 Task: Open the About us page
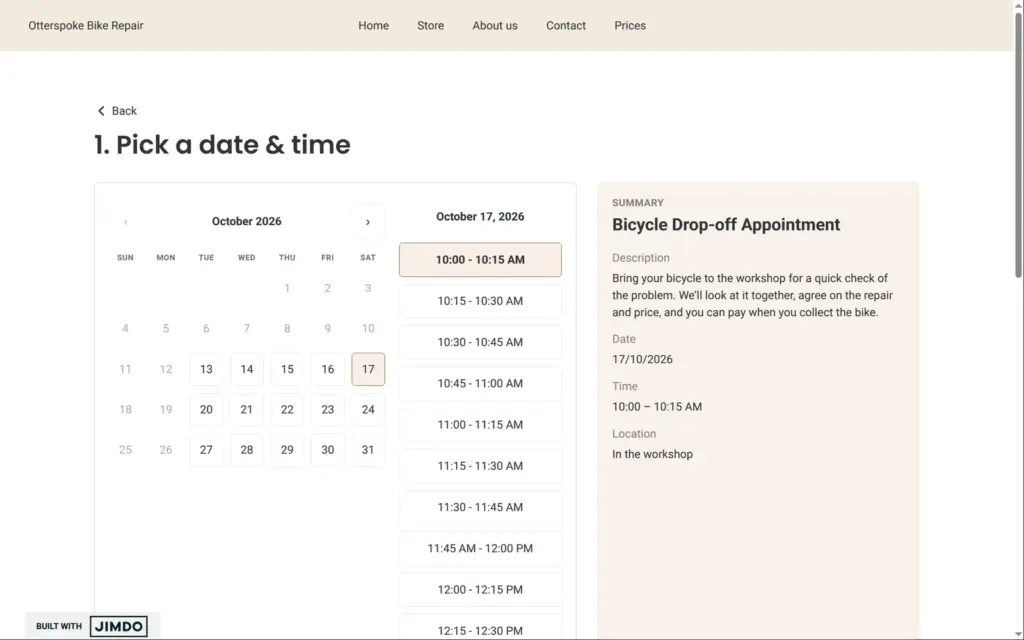495,25
